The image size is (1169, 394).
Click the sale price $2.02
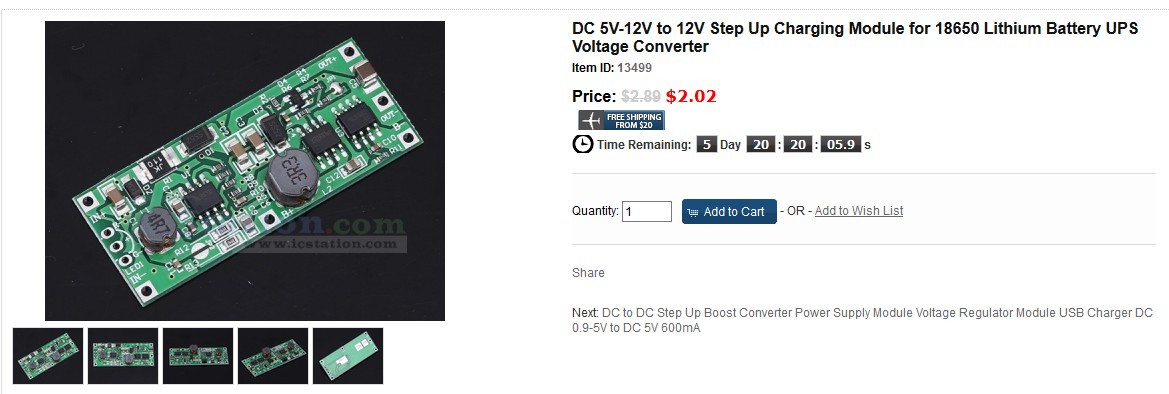pos(691,96)
